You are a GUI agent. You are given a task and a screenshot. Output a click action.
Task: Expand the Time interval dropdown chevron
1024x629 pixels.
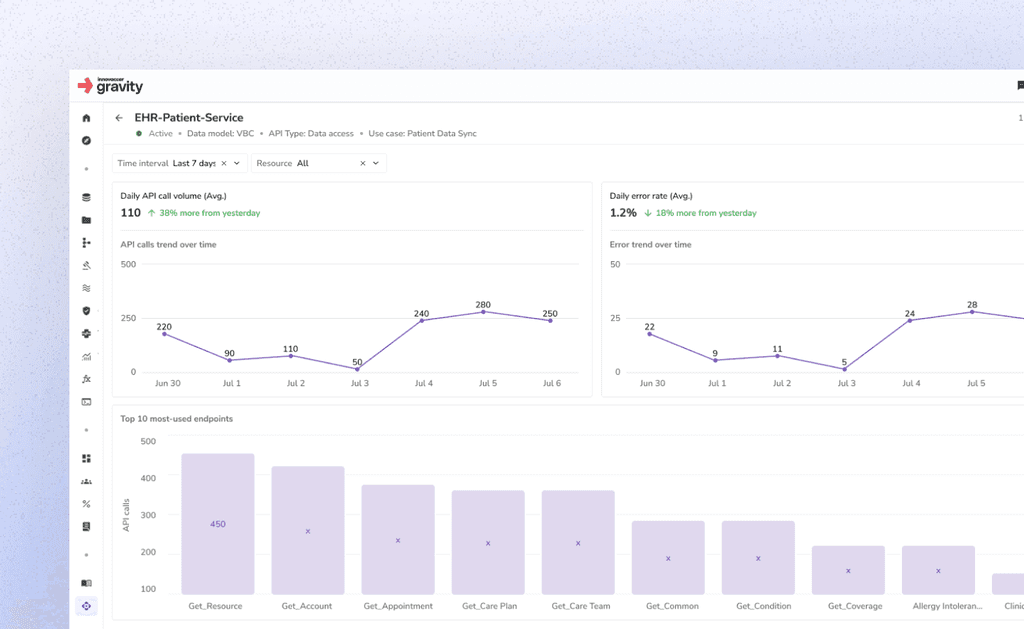pos(236,163)
